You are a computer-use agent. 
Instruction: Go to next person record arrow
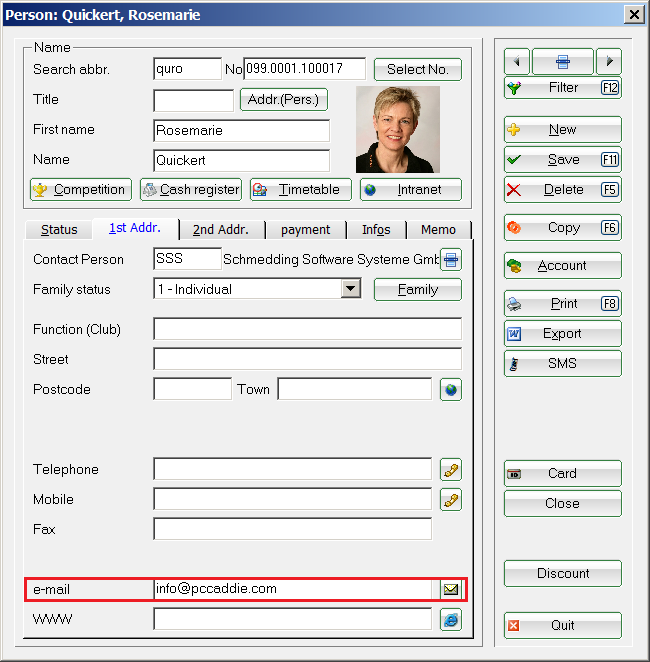coord(609,62)
